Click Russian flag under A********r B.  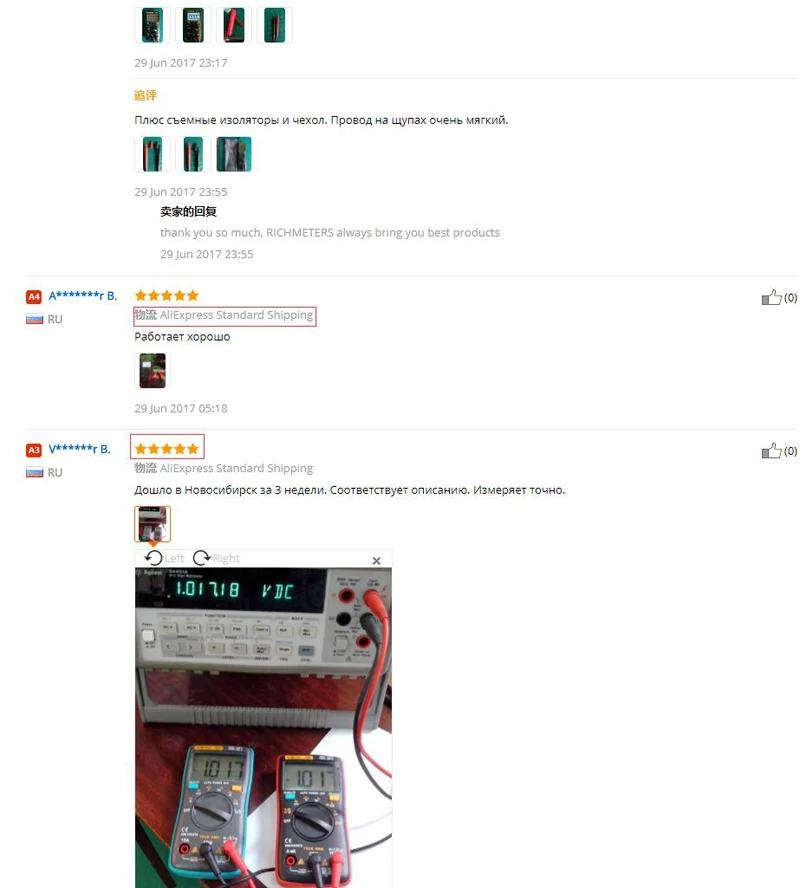35,319
